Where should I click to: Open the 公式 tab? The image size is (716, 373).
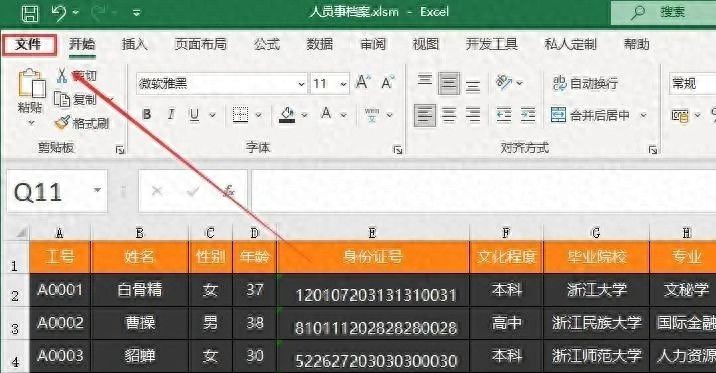[267, 44]
